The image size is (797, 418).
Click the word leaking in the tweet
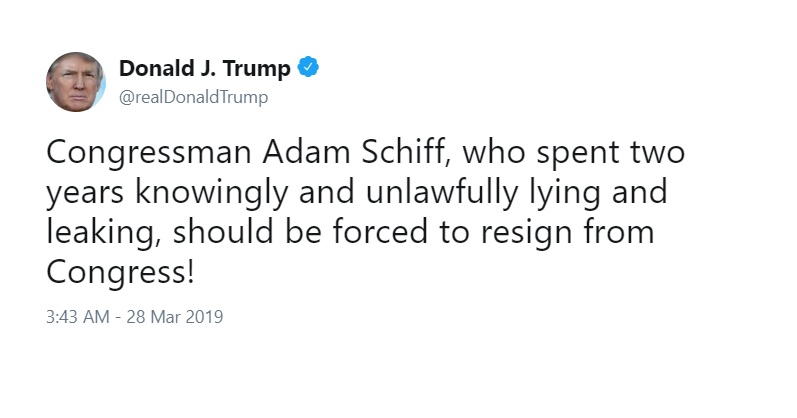click(104, 233)
